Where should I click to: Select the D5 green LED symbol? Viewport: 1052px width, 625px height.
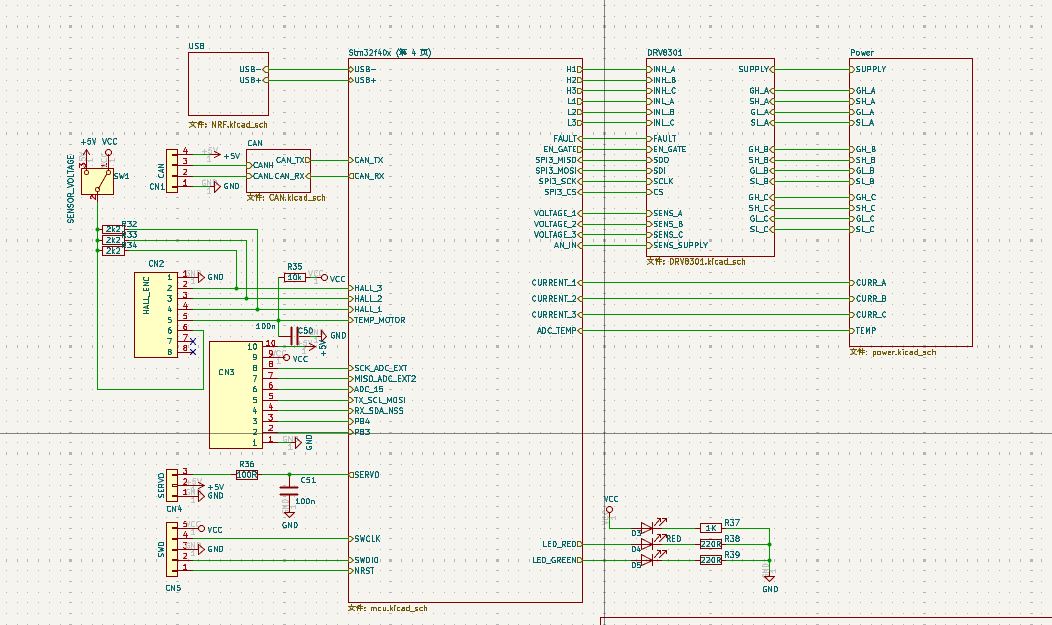[x=647, y=560]
